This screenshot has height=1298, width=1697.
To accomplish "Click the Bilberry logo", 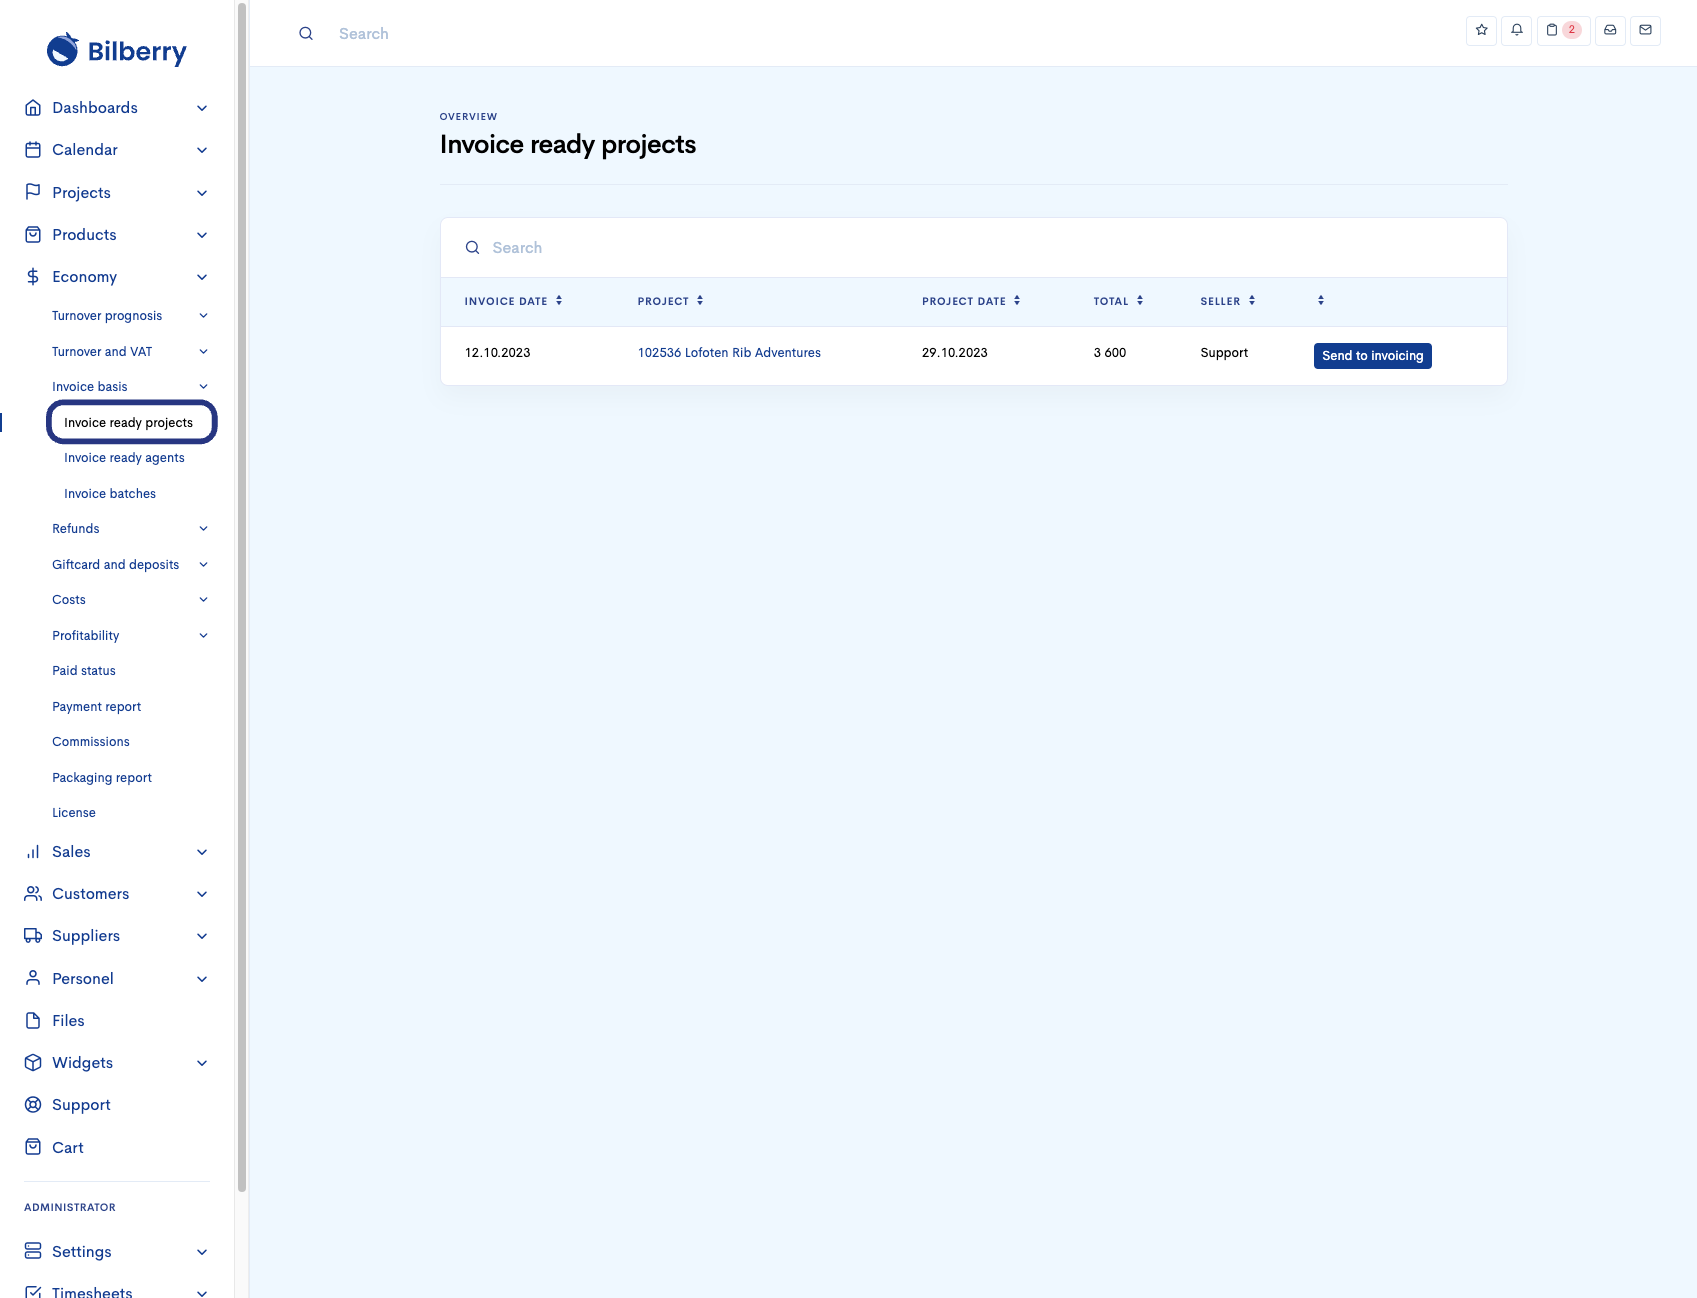I will coord(117,50).
